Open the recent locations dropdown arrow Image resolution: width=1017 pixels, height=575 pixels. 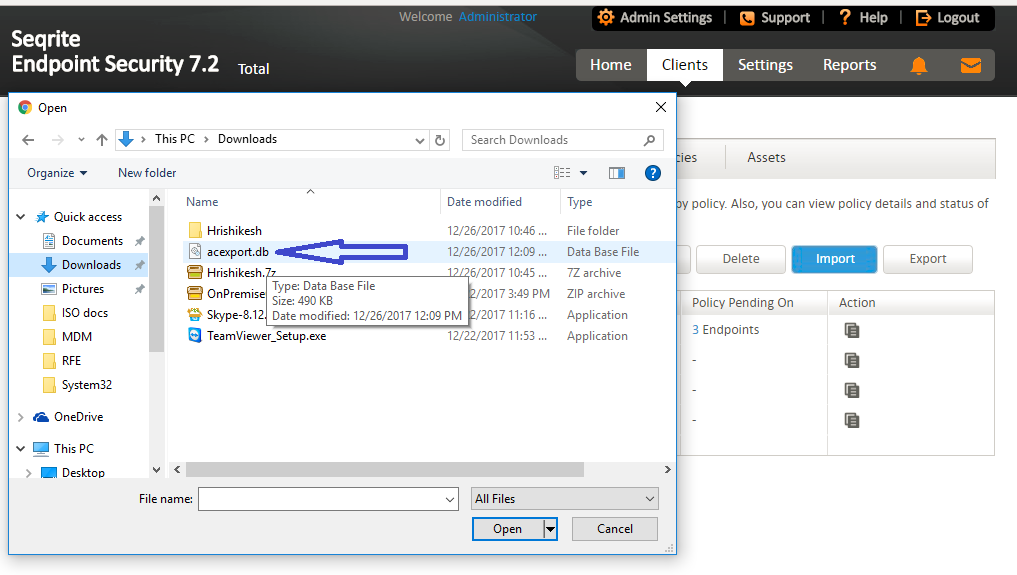point(81,140)
